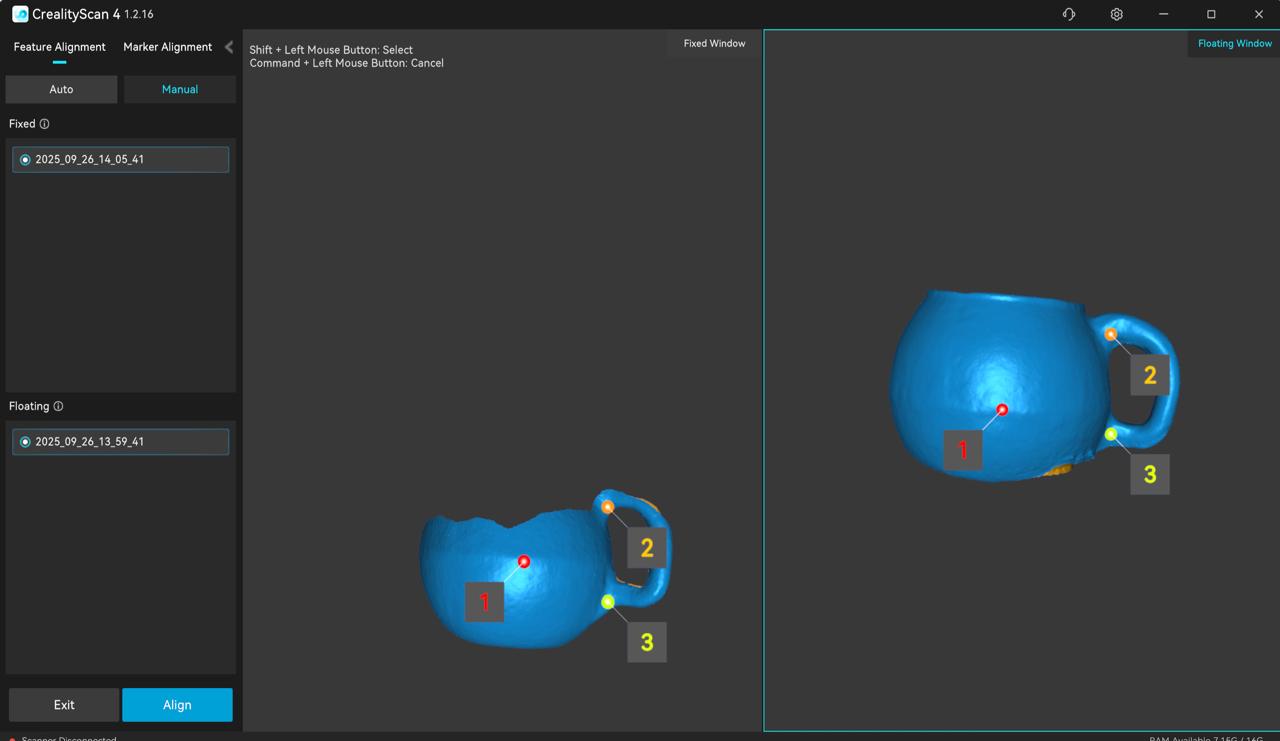The image size is (1280, 741).
Task: Click the info icon next to Fixed
Action: pos(44,124)
